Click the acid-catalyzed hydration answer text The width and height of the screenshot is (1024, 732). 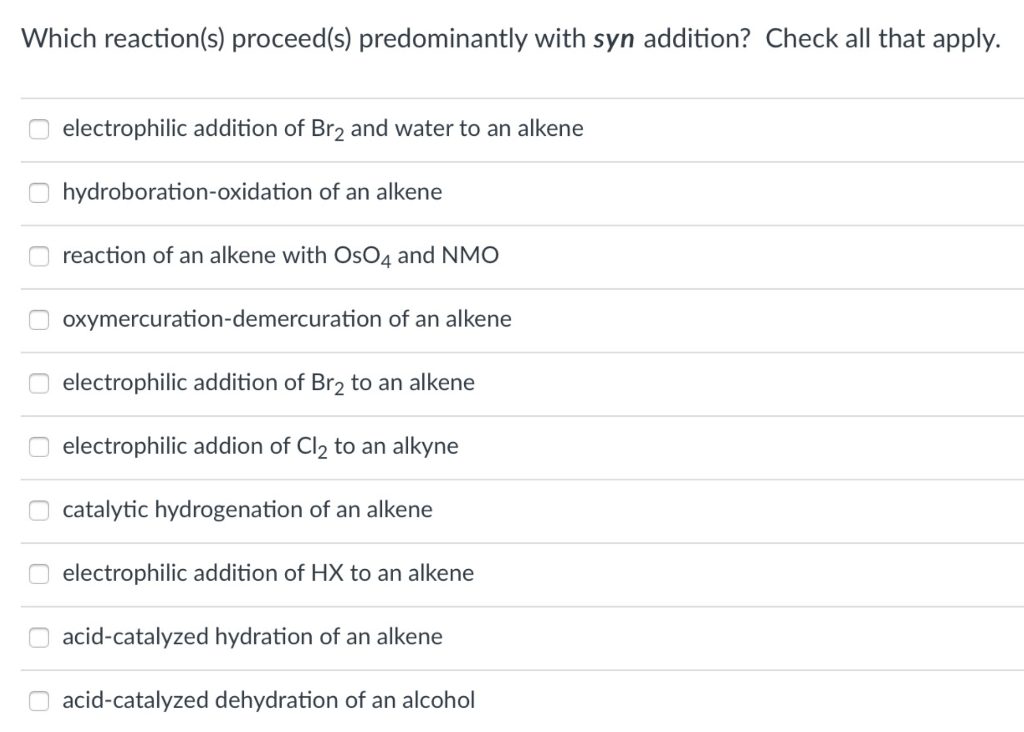click(x=252, y=637)
